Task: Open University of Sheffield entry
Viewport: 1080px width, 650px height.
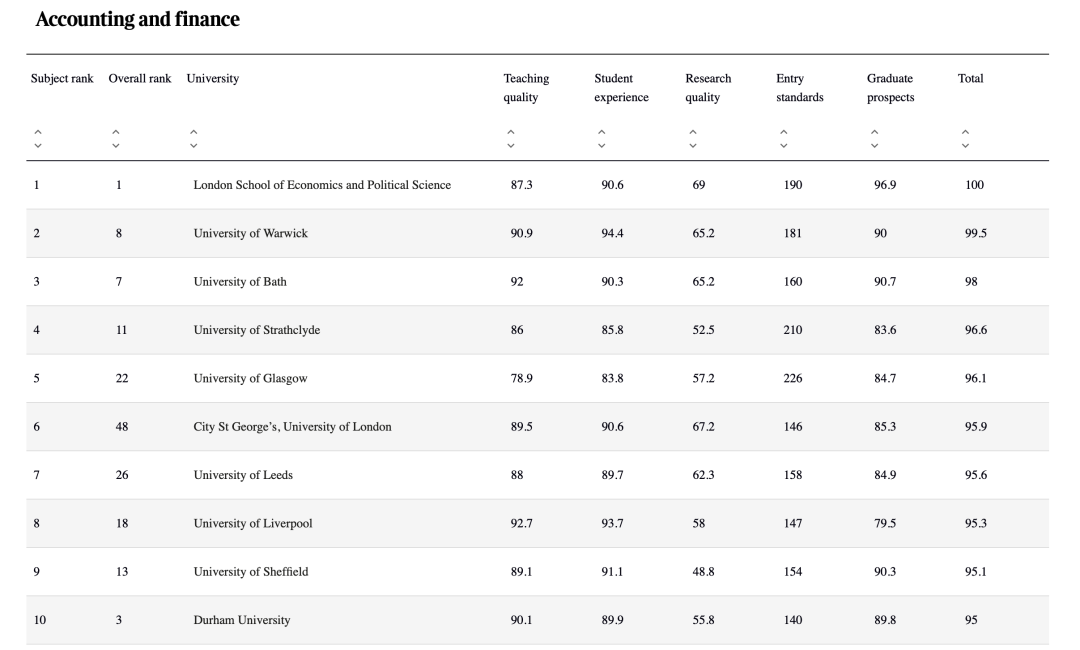Action: click(x=251, y=572)
